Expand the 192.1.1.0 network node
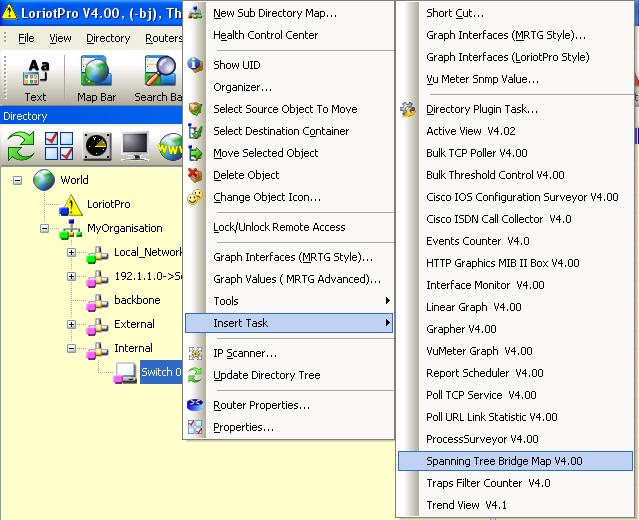639x520 pixels. tap(71, 277)
